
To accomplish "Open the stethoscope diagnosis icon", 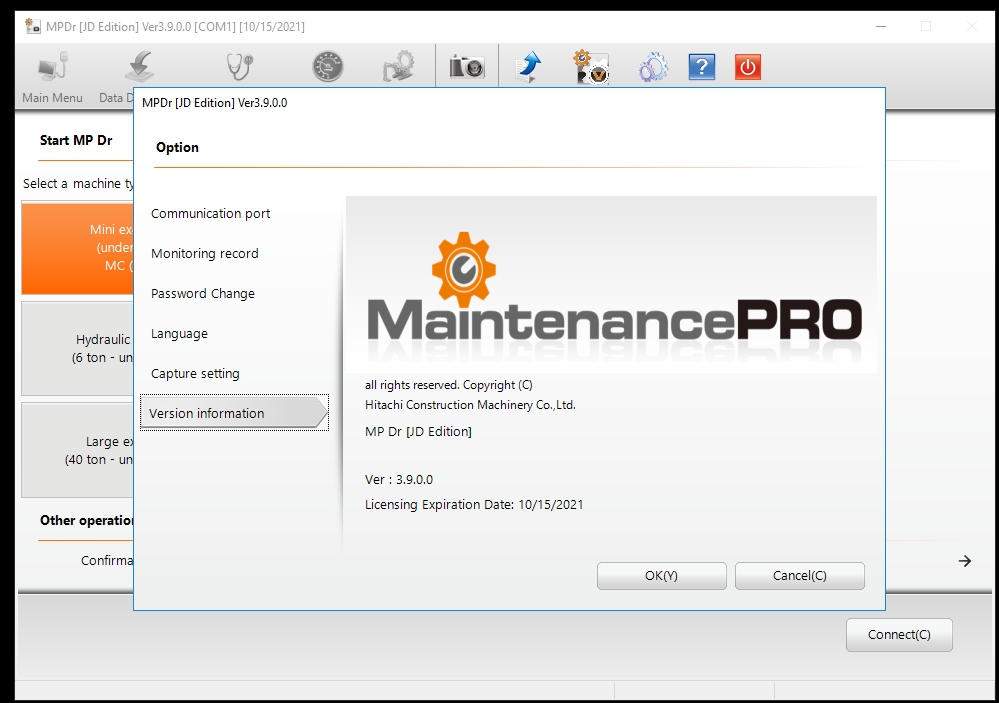I will 240,66.
